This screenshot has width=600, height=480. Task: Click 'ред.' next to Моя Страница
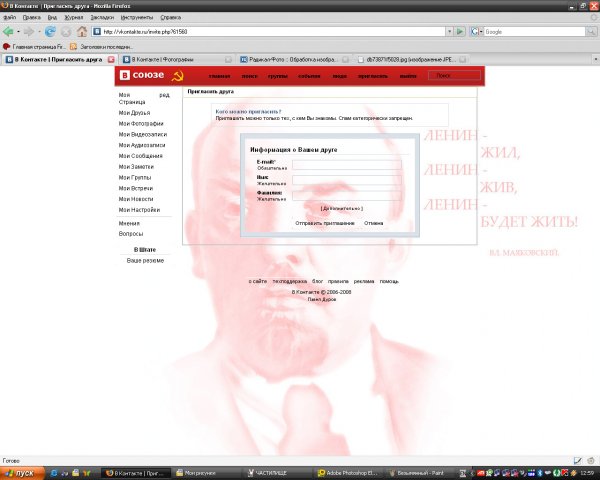(165, 95)
